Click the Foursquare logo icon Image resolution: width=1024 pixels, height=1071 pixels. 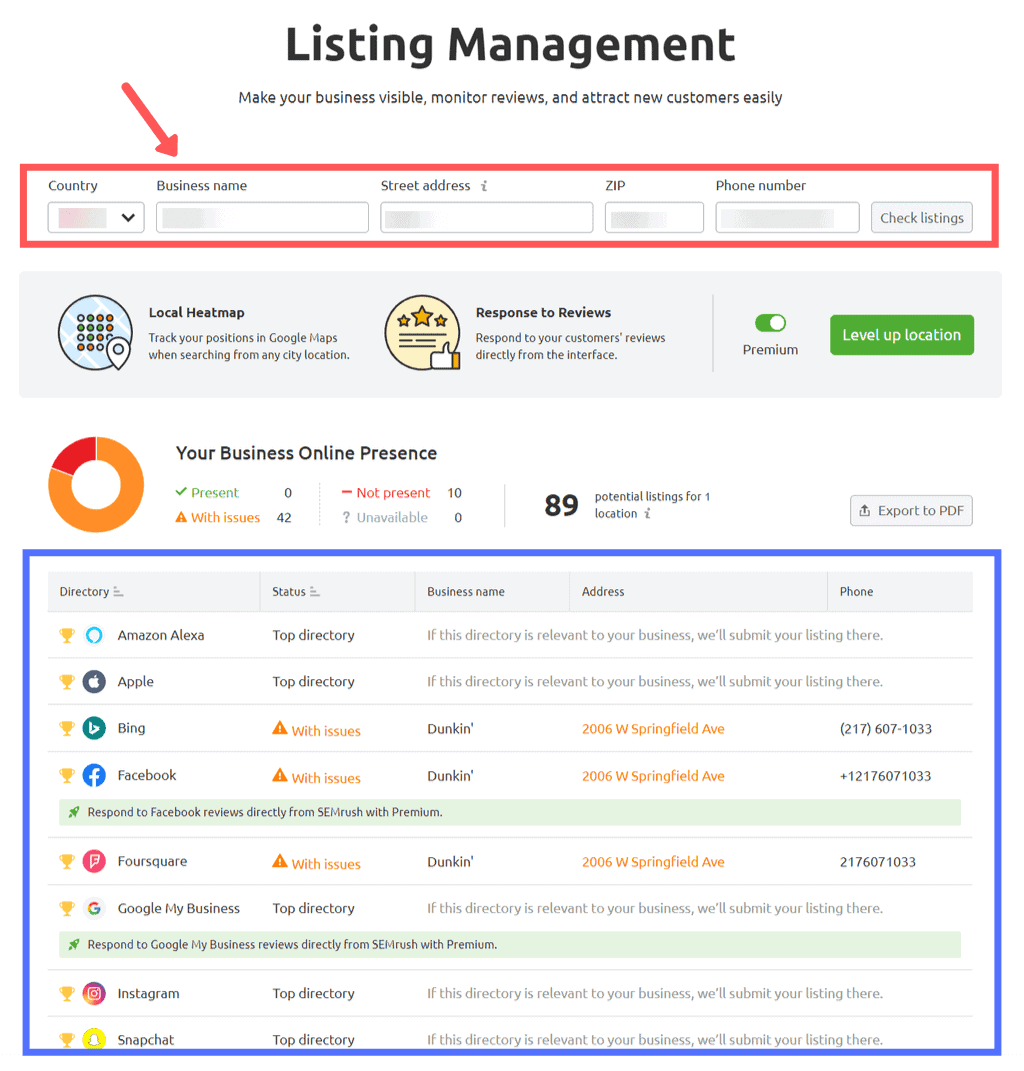(x=94, y=861)
